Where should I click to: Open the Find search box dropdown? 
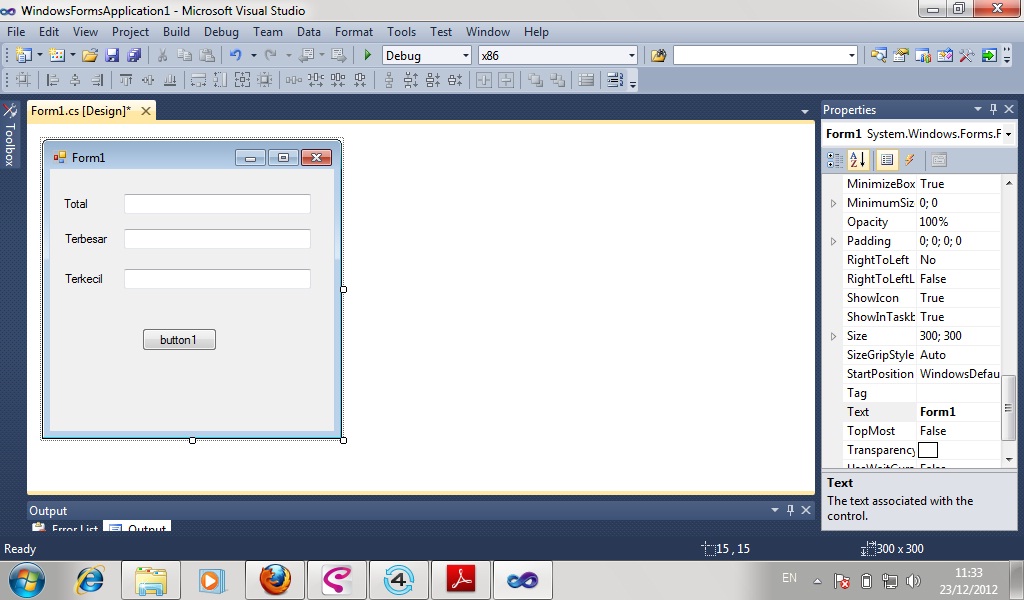pos(852,55)
